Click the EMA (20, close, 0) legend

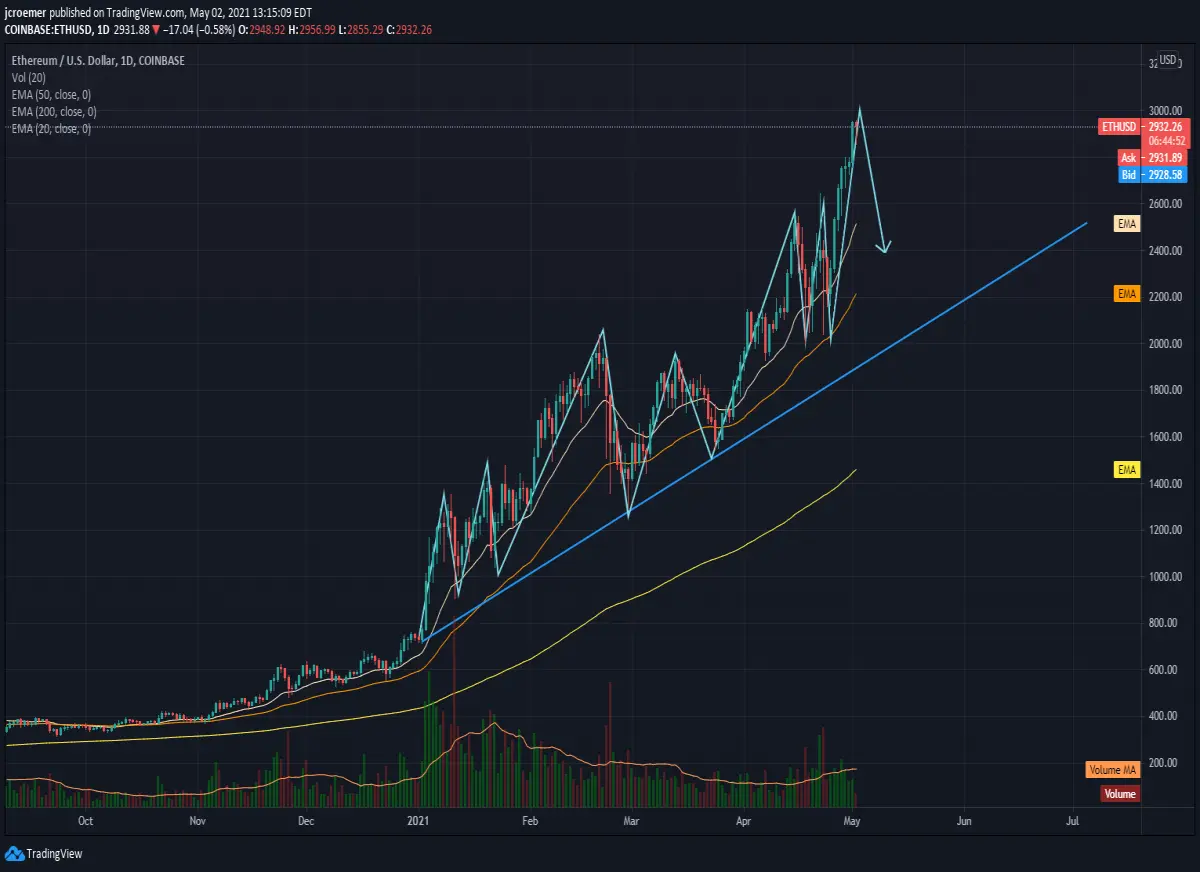coord(51,129)
